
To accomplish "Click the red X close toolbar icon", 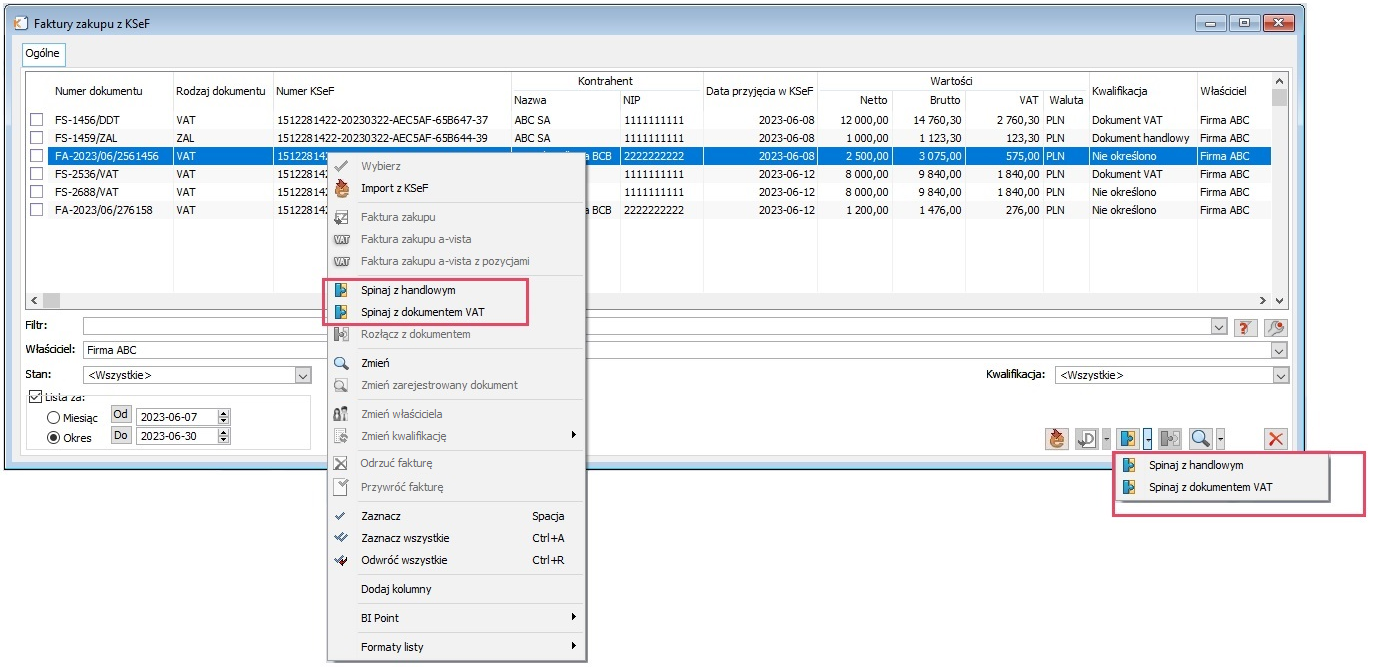I will 1275,438.
